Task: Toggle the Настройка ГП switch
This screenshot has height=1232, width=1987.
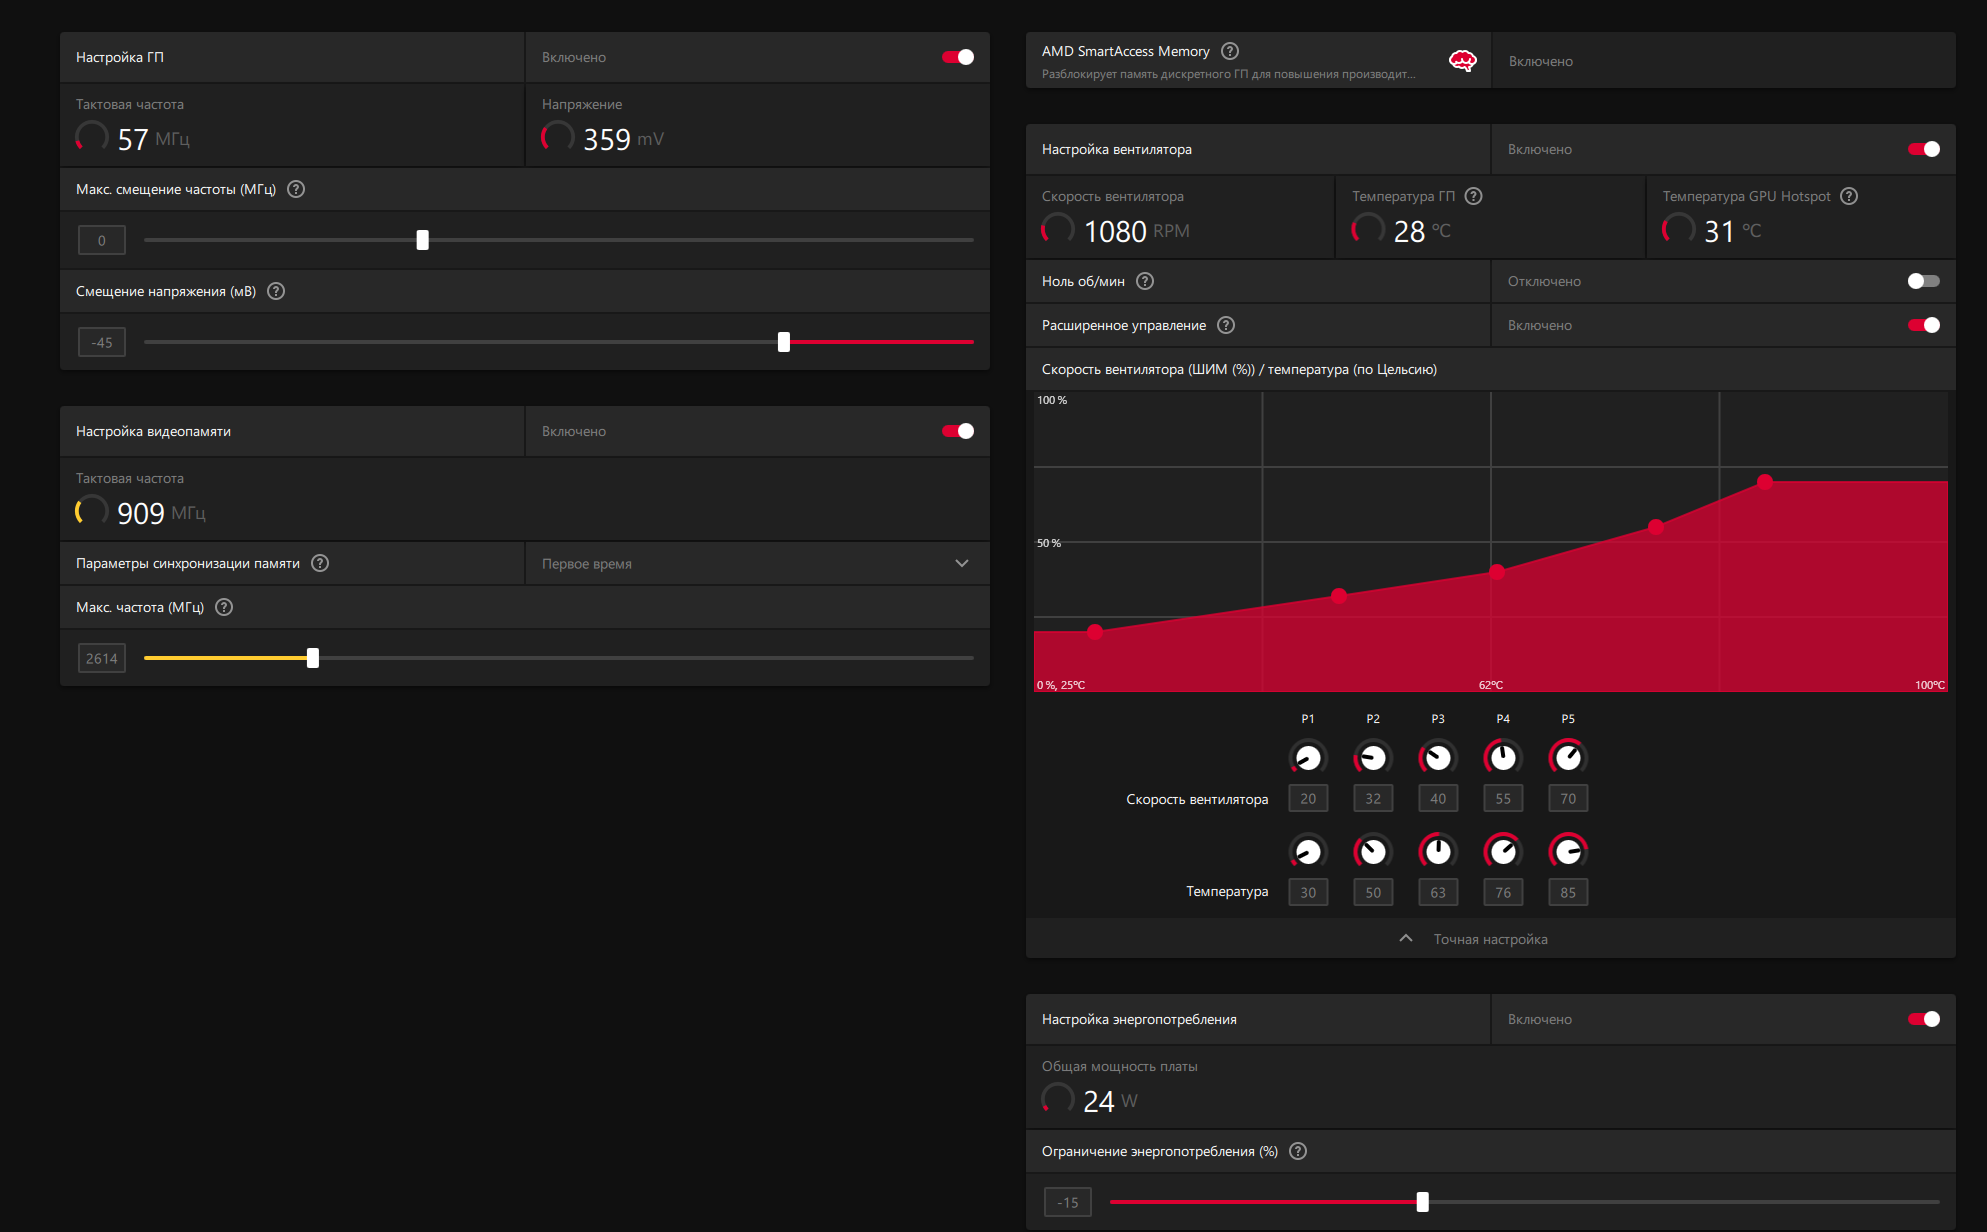Action: pos(957,57)
